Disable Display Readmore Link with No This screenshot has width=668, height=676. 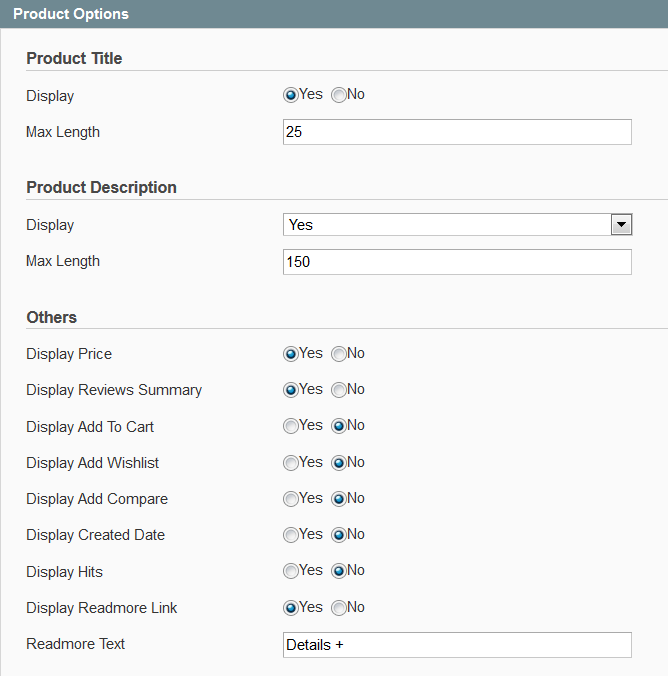[x=339, y=608]
